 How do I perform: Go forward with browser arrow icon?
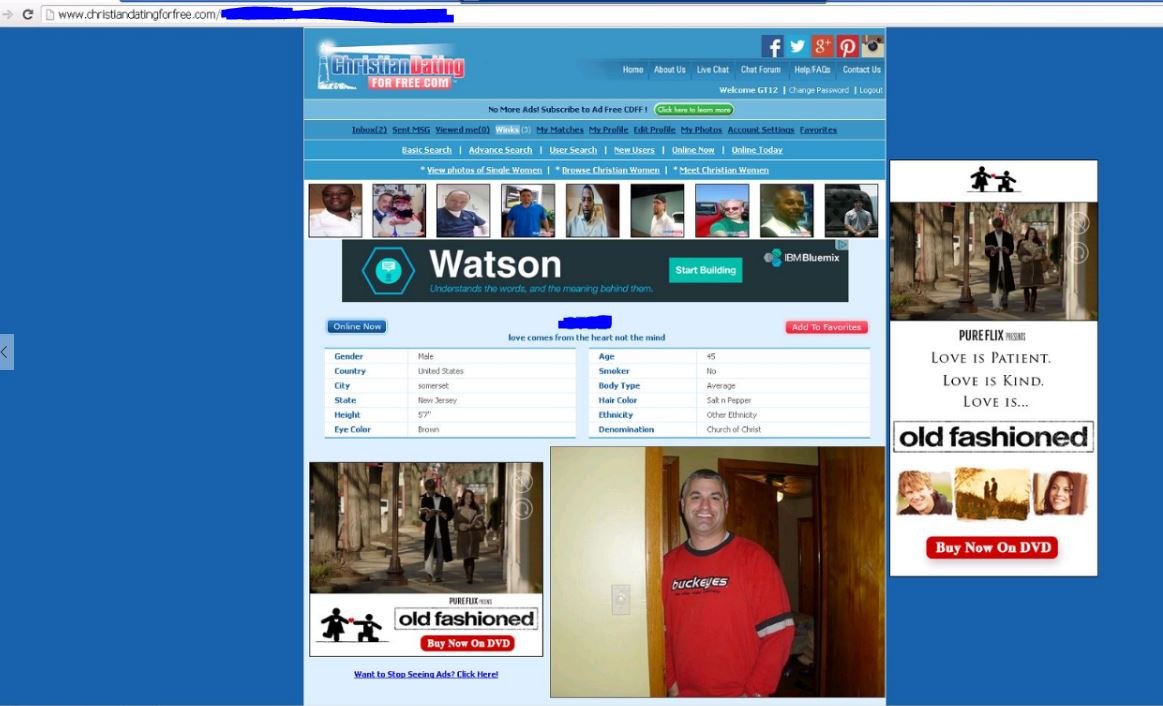(x=7, y=14)
